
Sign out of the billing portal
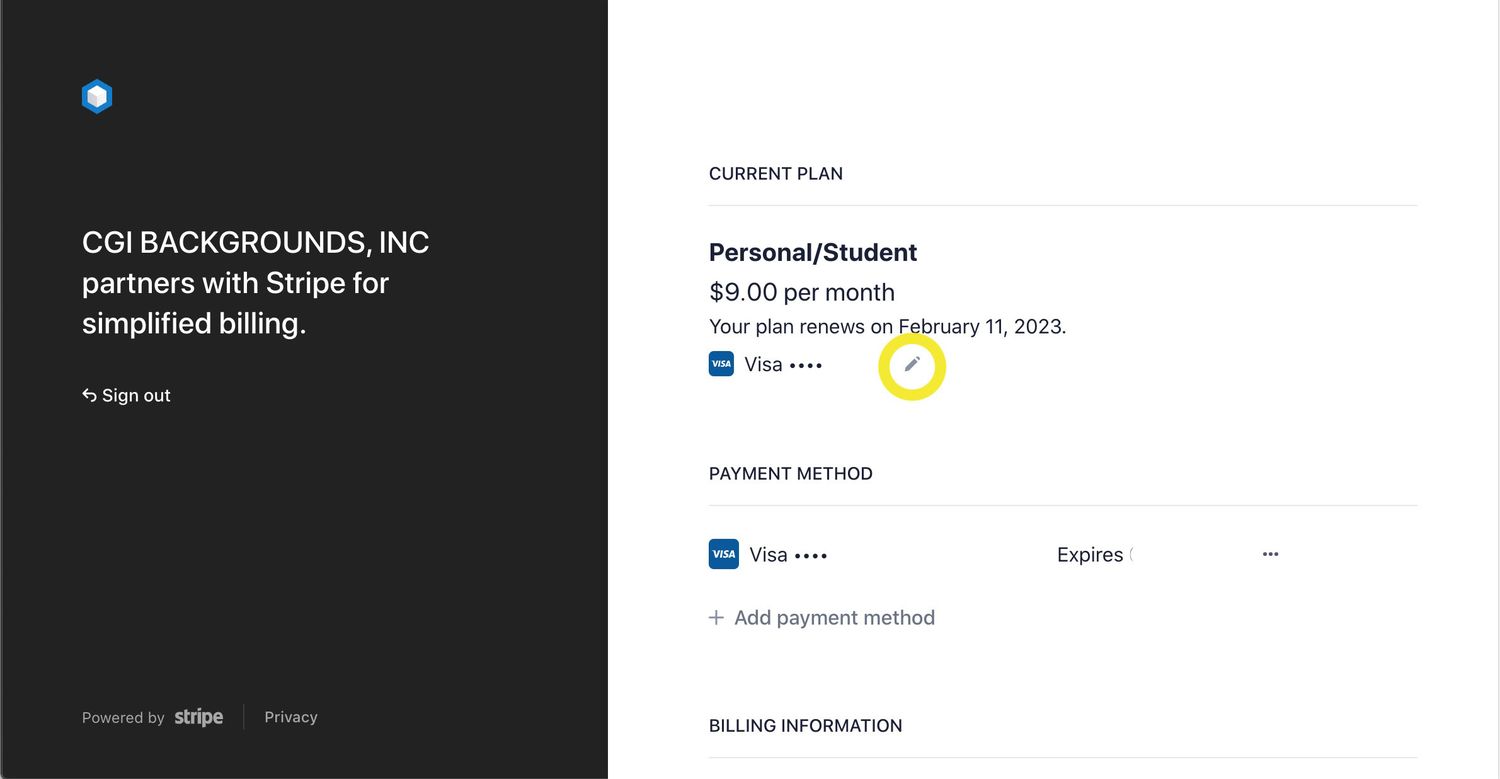126,395
